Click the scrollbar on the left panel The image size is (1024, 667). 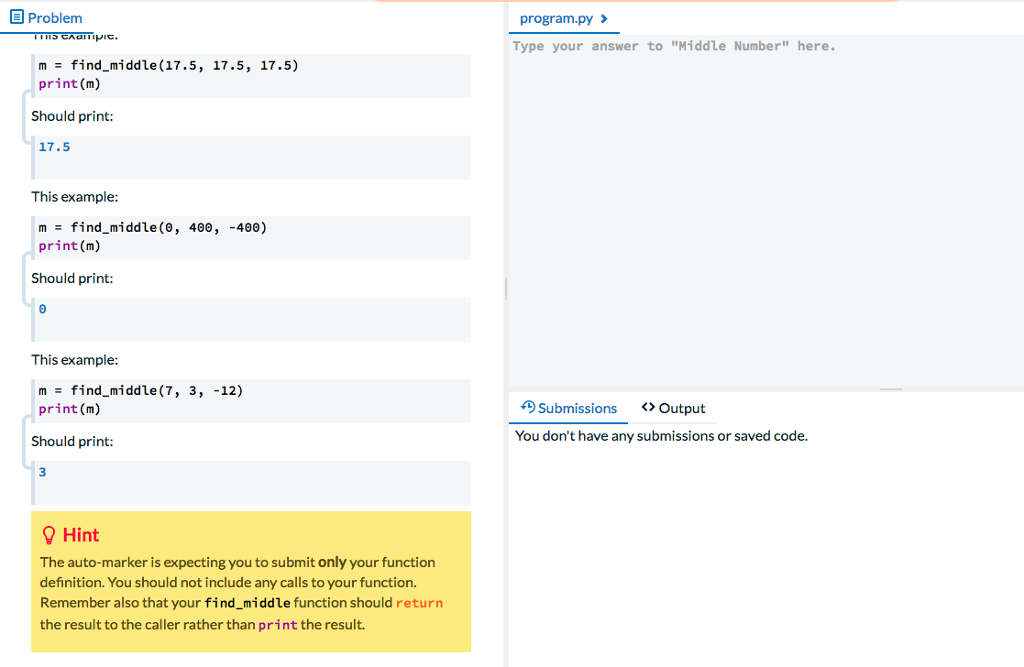(x=505, y=289)
